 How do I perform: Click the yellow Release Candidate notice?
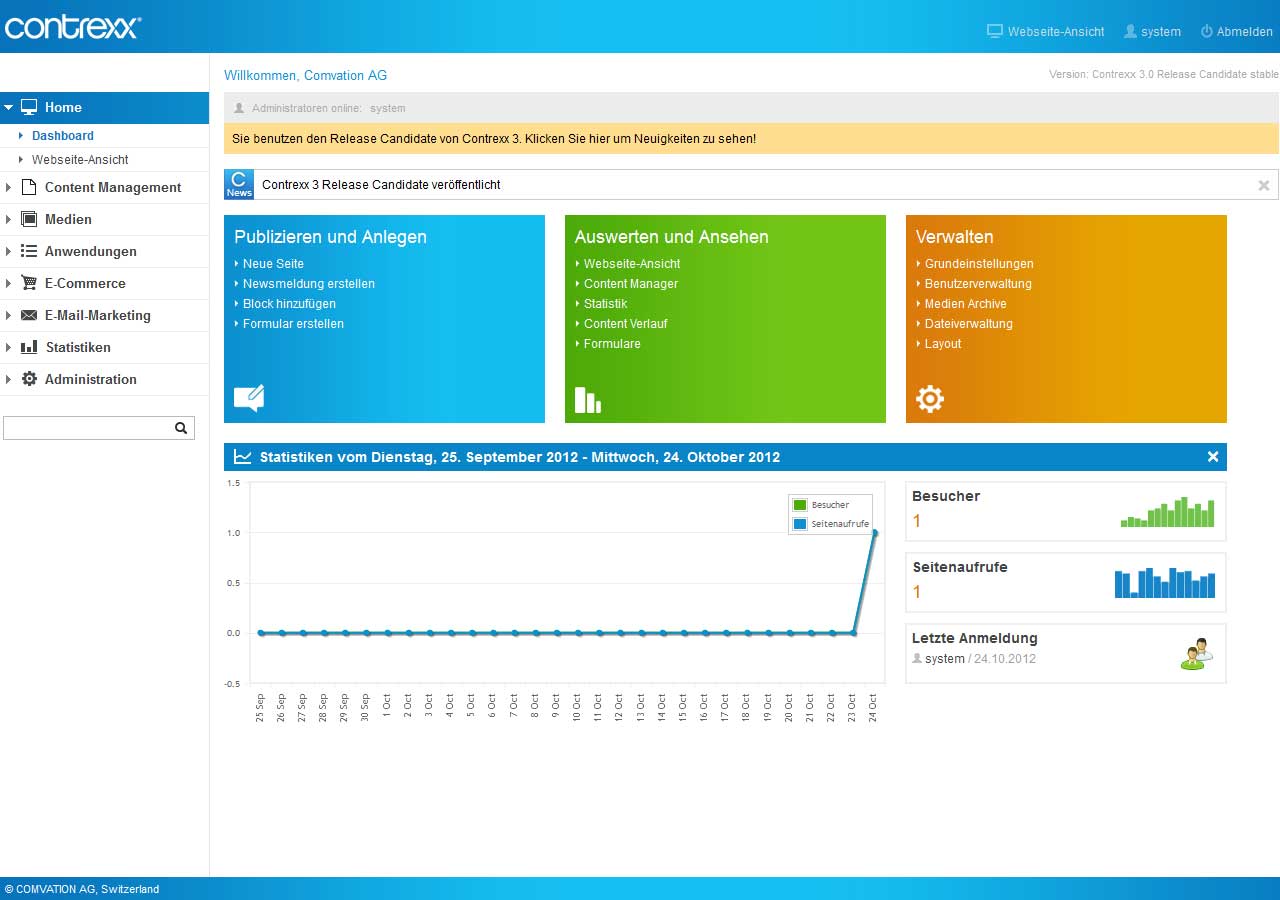click(x=751, y=139)
